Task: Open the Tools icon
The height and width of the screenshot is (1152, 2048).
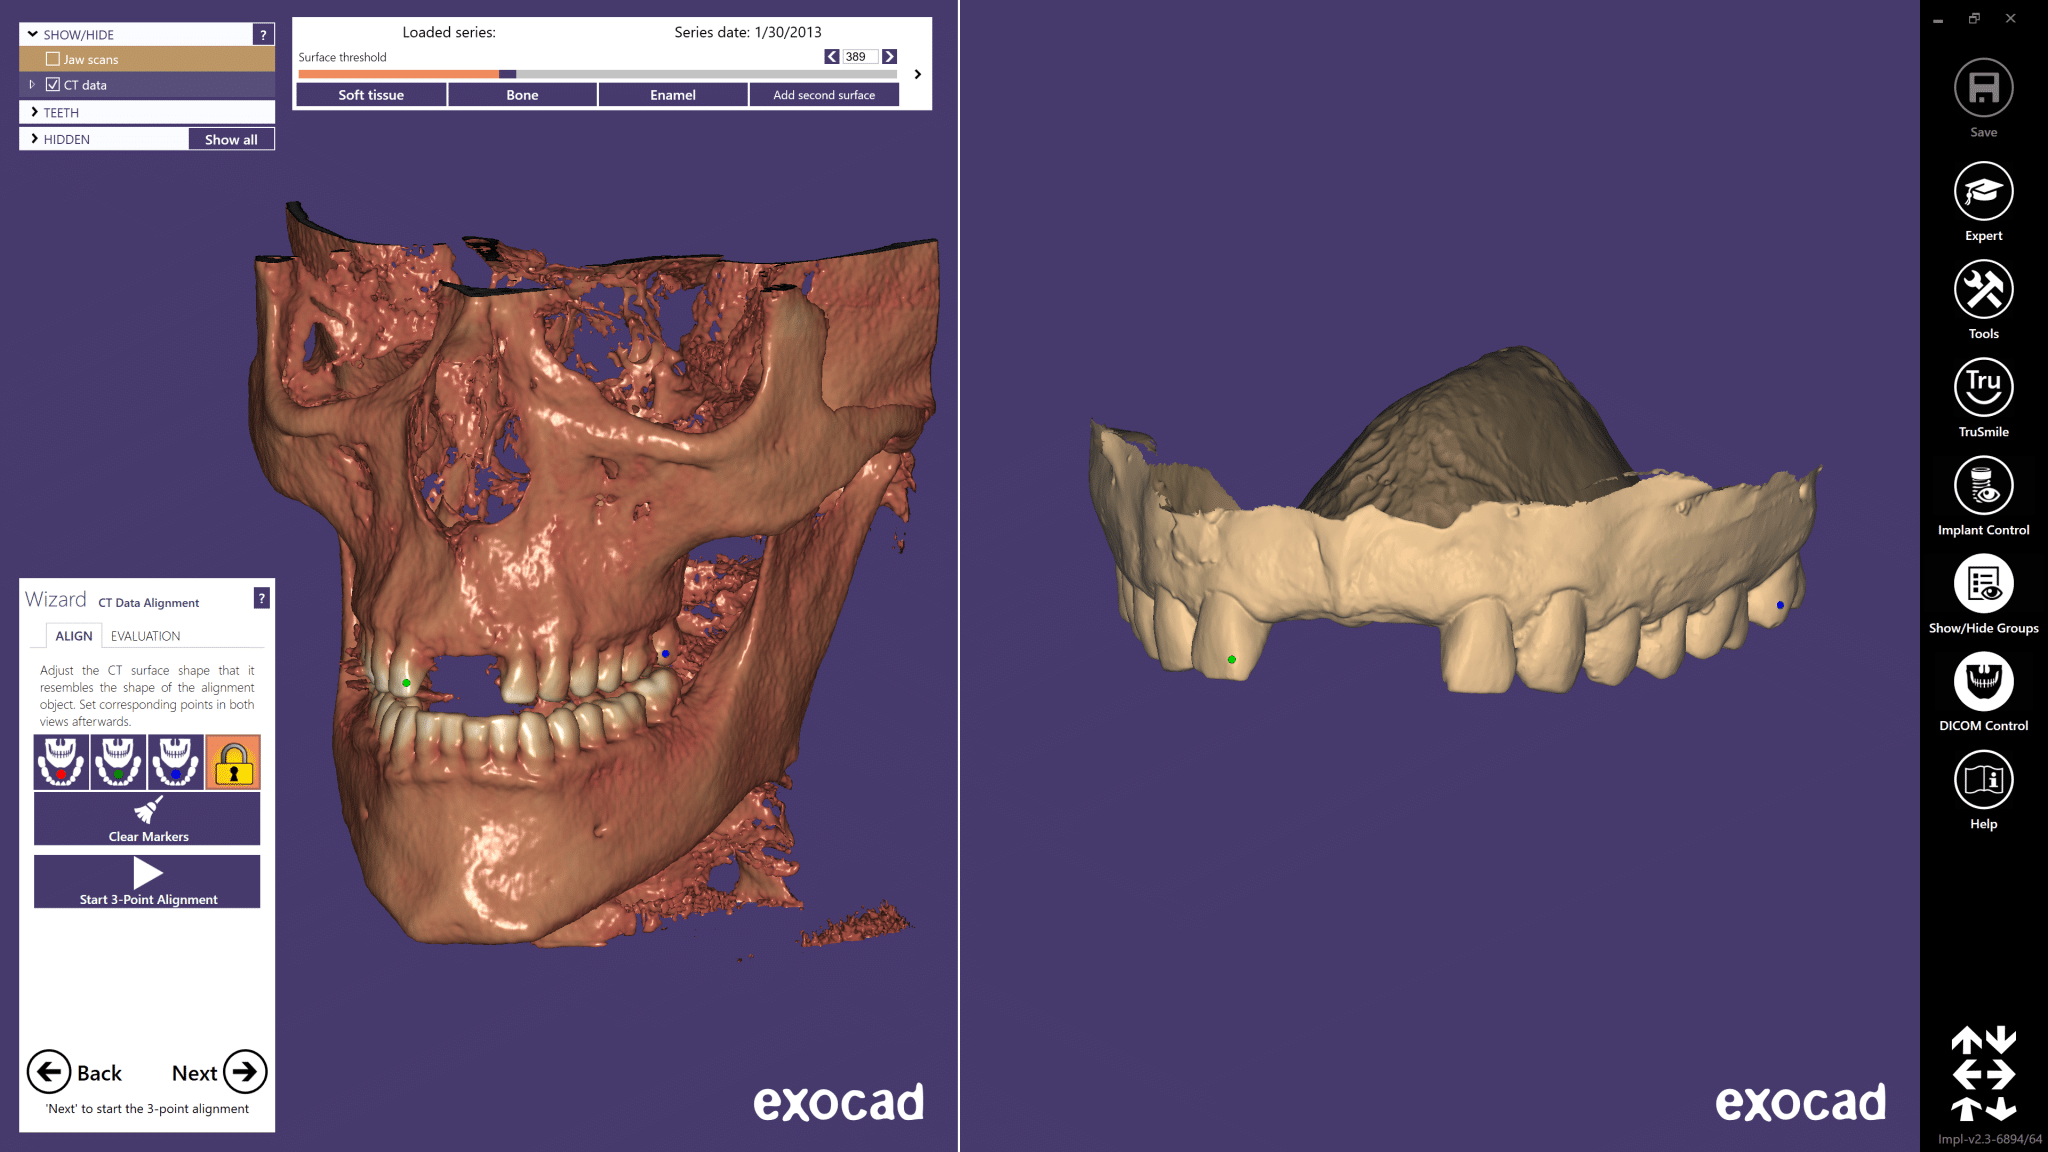Action: point(1983,289)
